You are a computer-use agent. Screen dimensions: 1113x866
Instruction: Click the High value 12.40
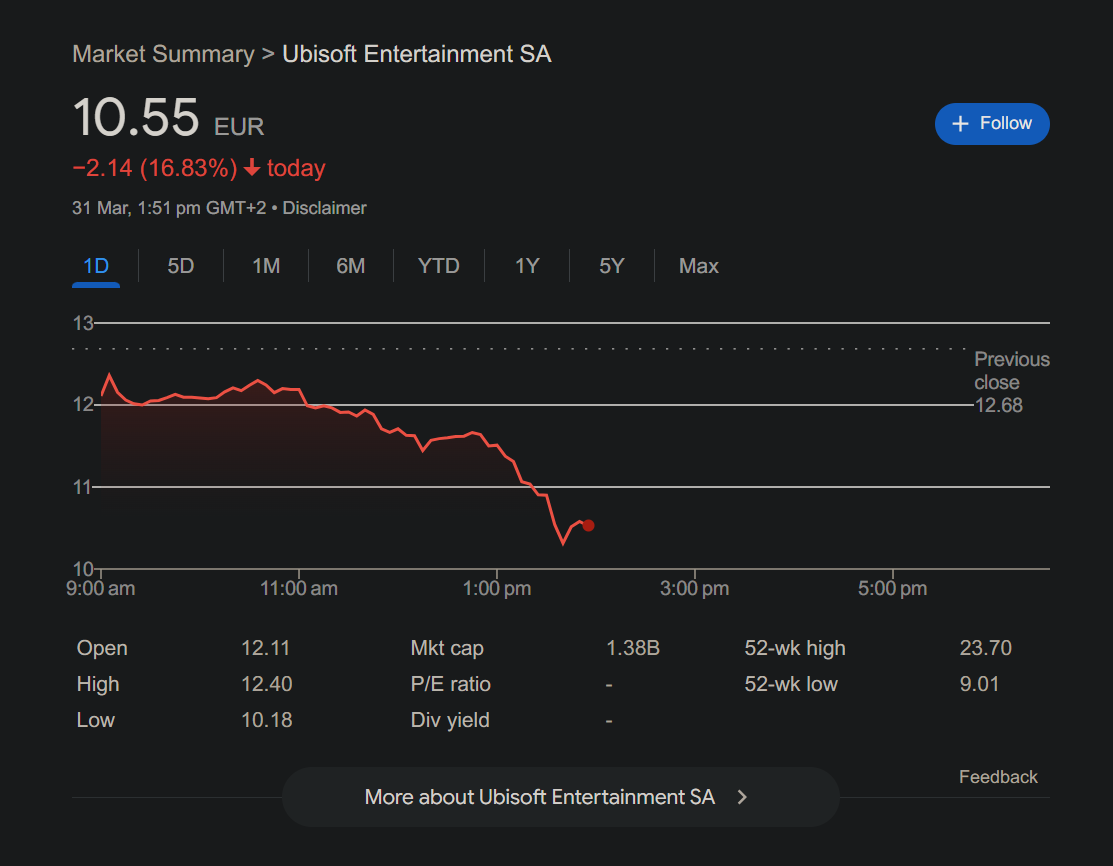pos(266,684)
